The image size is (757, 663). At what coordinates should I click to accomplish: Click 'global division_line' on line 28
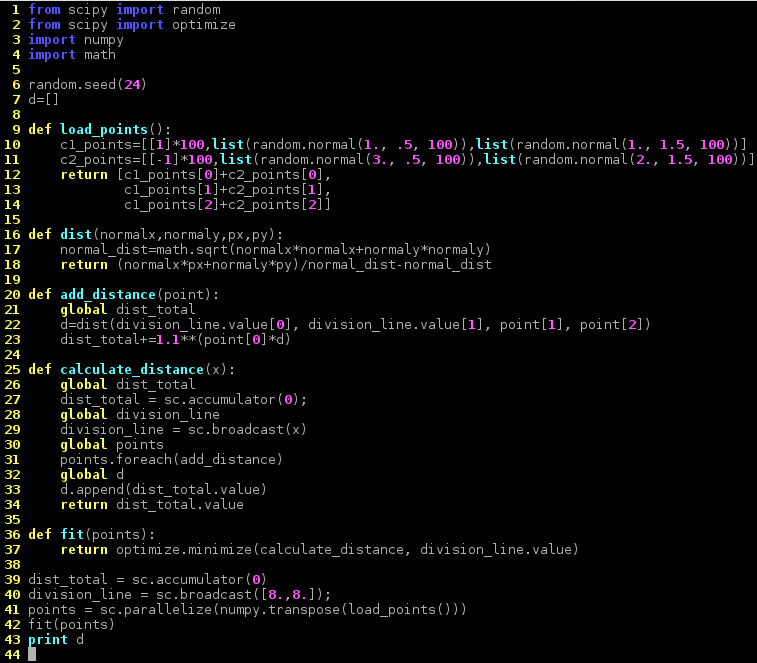[x=140, y=414]
